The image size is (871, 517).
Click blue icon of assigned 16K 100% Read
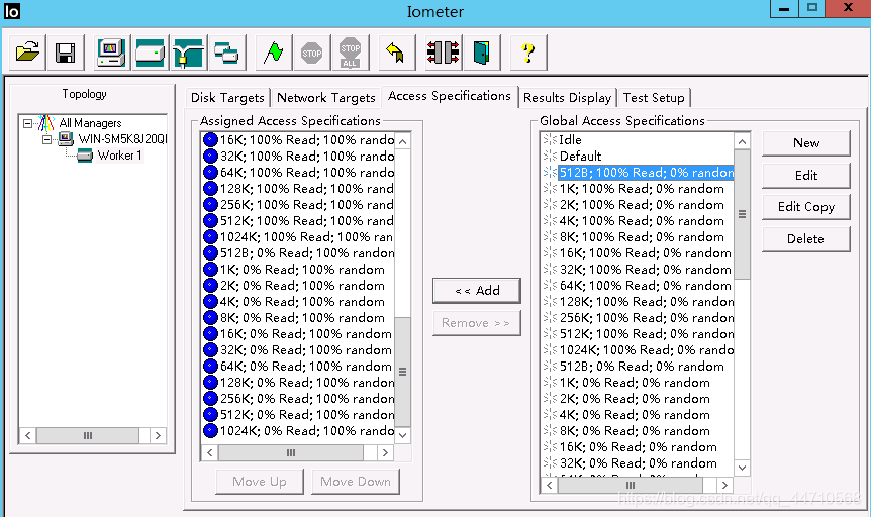tap(210, 140)
